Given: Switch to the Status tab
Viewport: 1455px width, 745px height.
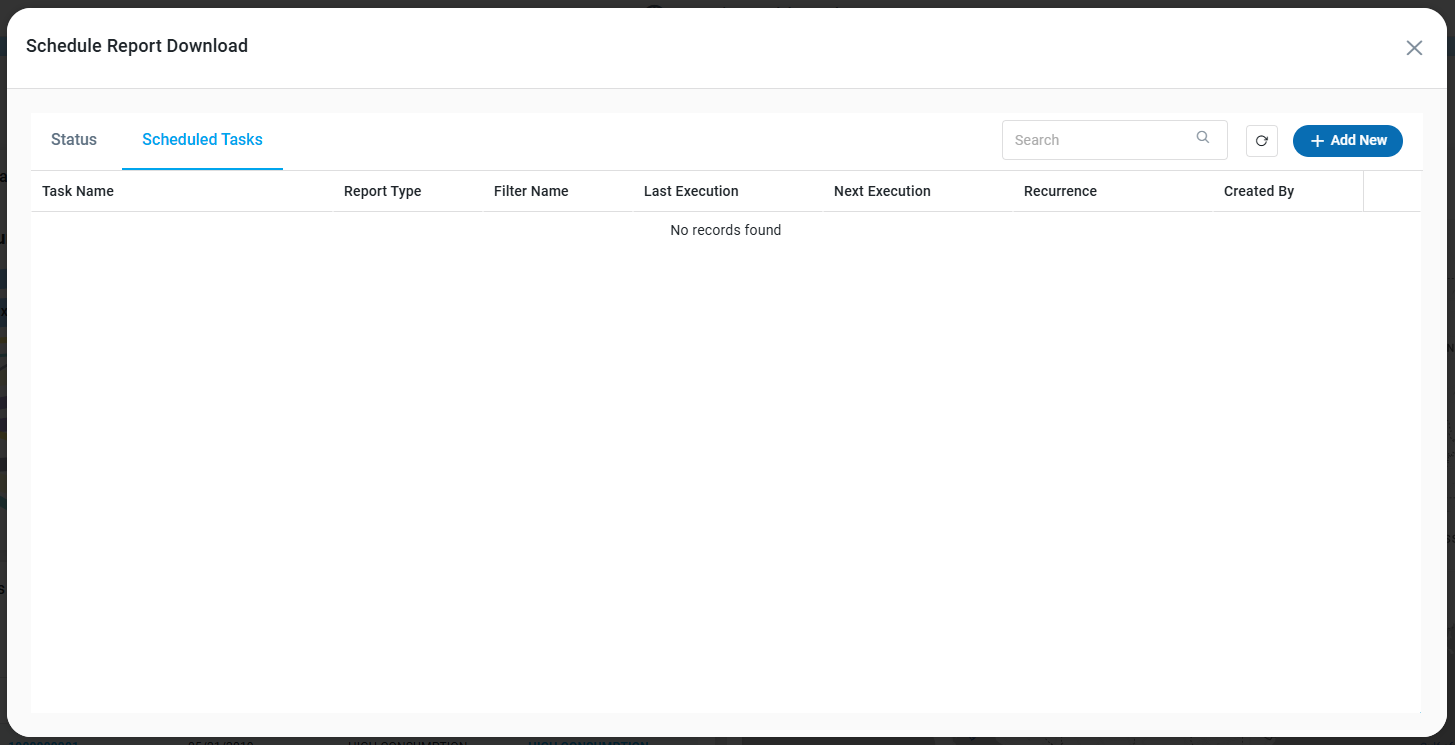Looking at the screenshot, I should tap(74, 140).
